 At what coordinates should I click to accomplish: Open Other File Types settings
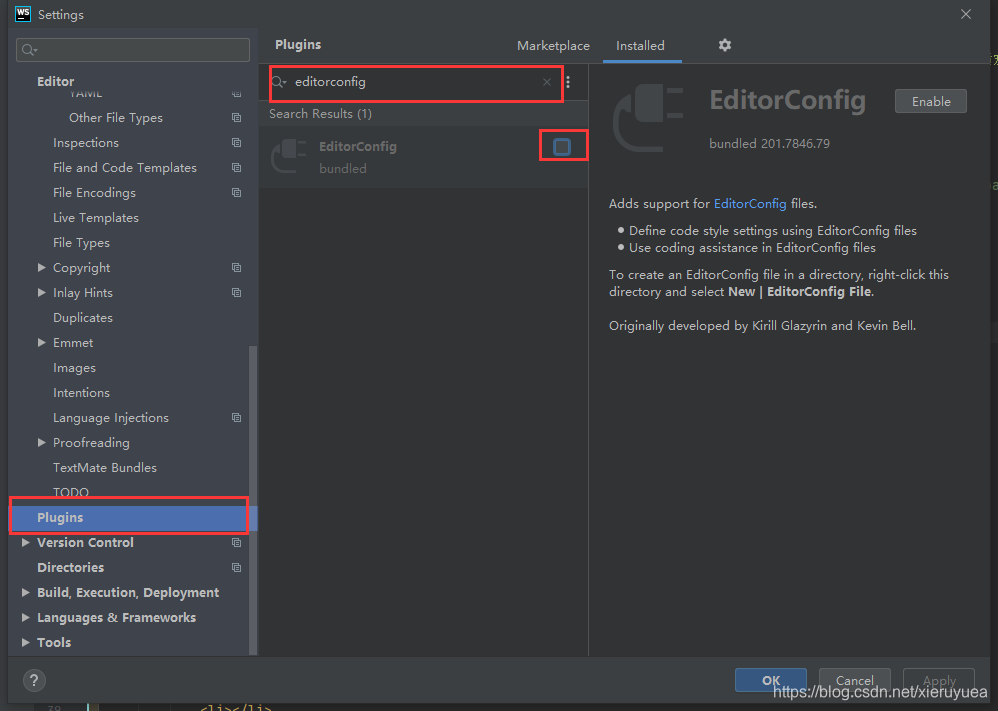(116, 118)
